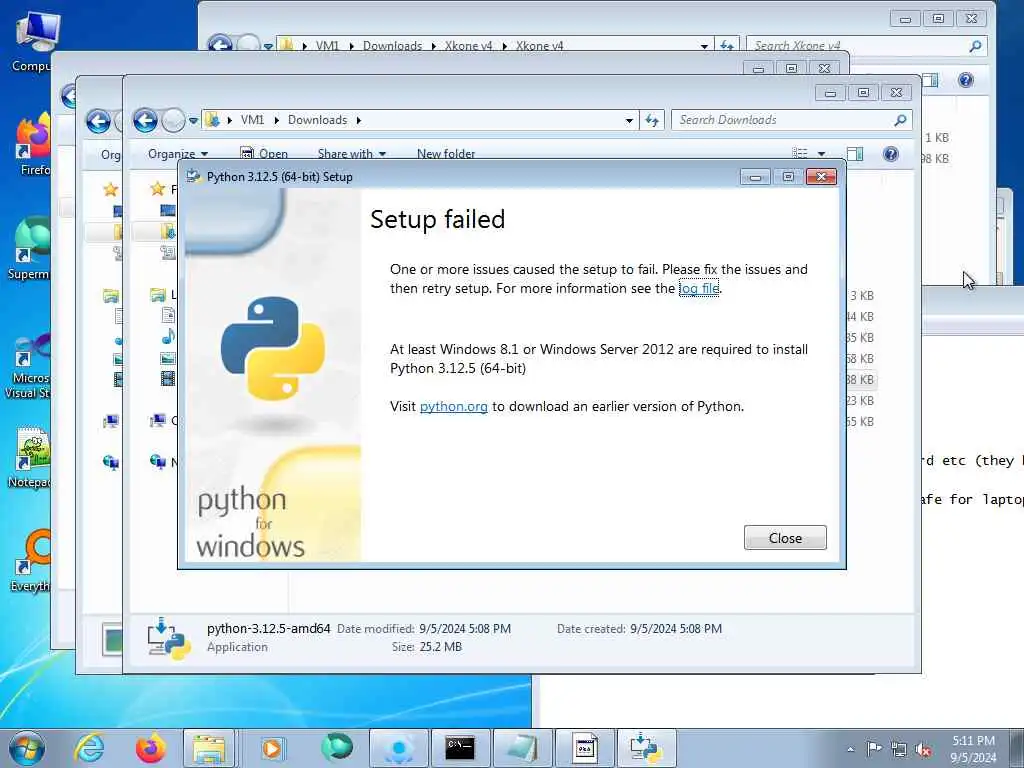Click Open in the explorer toolbar

click(264, 154)
